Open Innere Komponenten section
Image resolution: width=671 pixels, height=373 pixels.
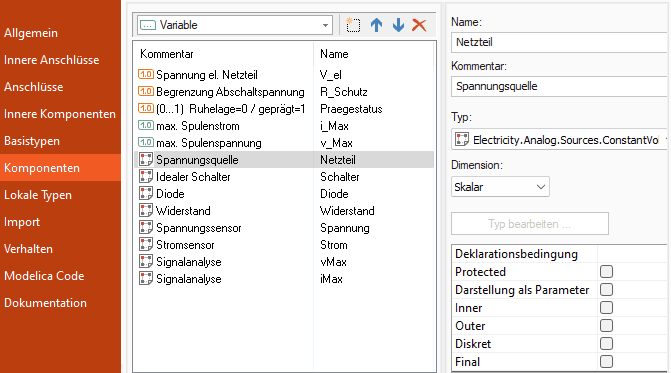click(x=60, y=114)
